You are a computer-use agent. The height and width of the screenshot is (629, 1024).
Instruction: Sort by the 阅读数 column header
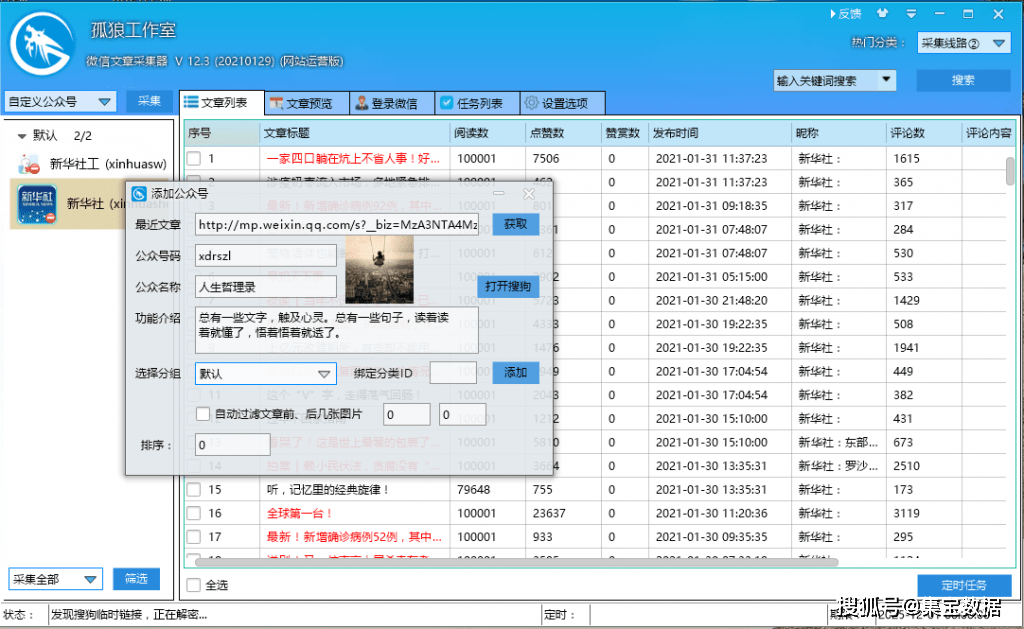488,133
